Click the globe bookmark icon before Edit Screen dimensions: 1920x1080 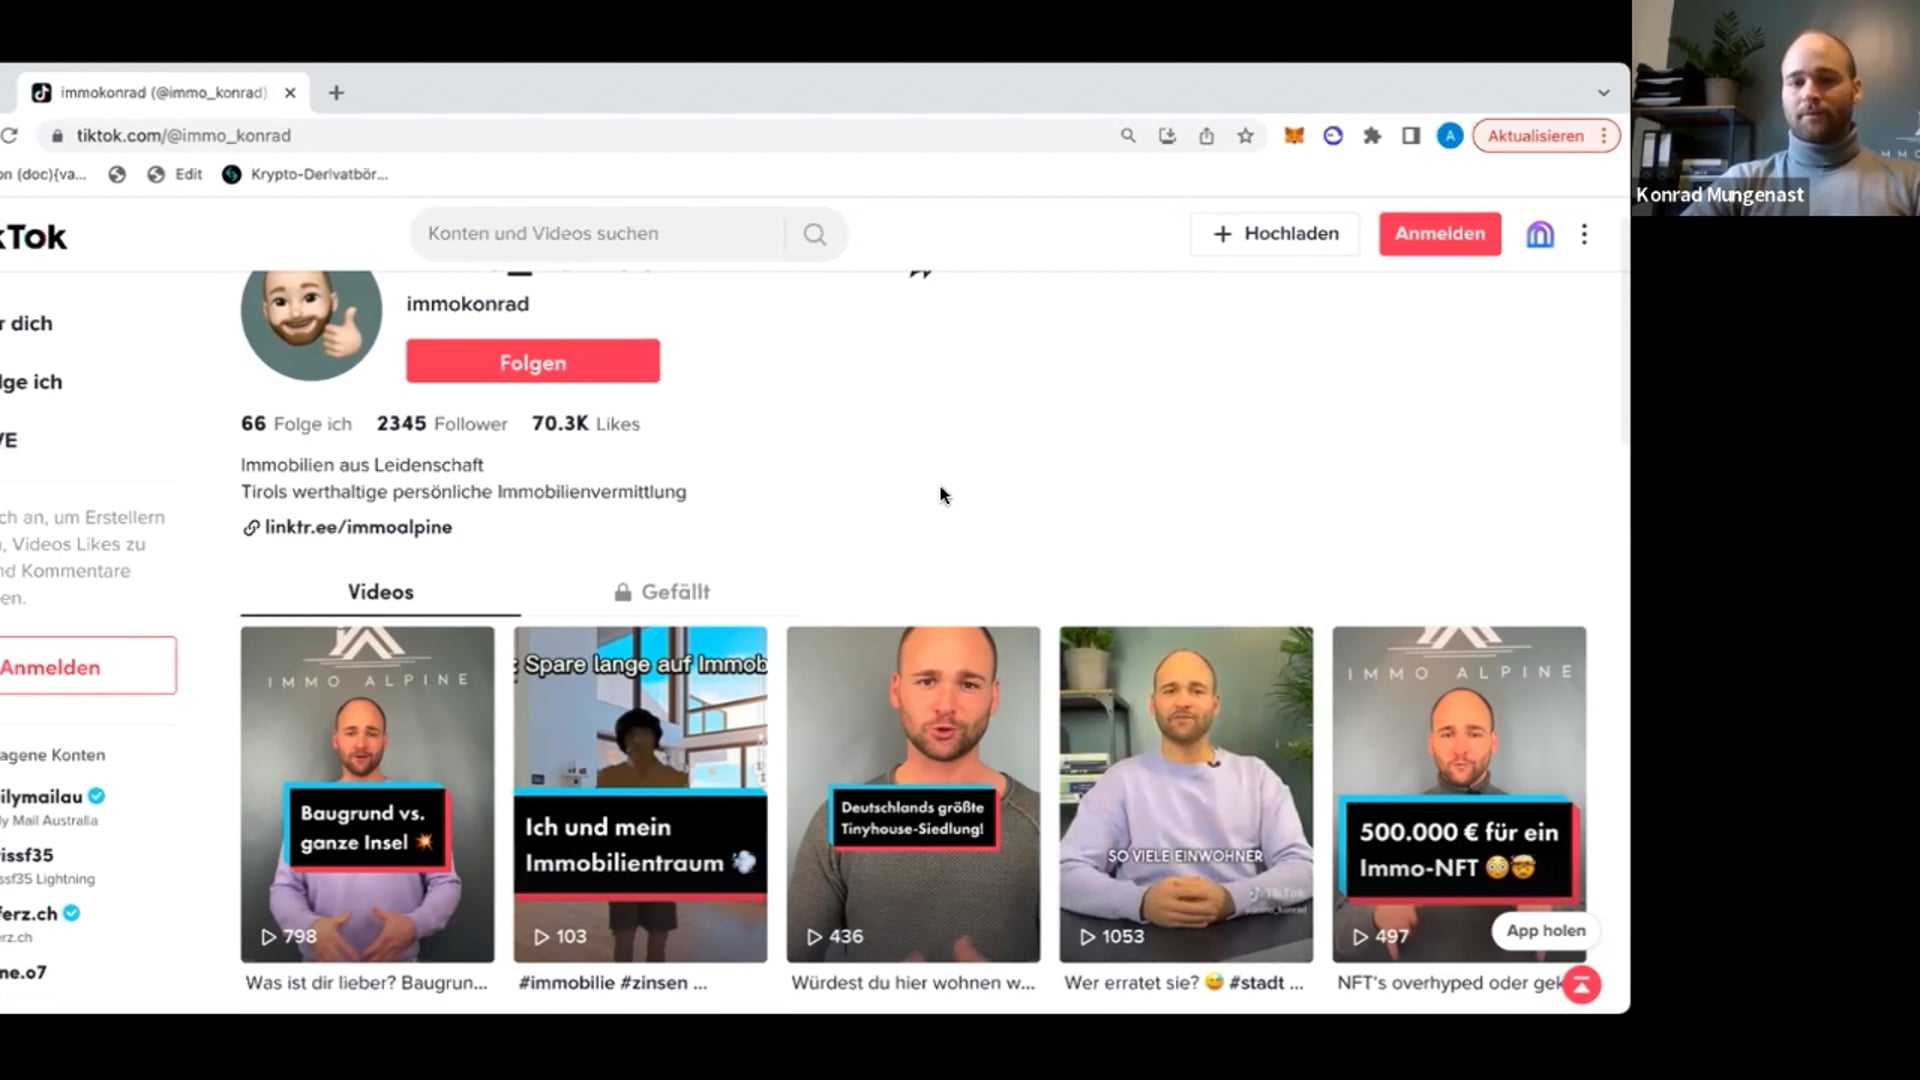(117, 174)
